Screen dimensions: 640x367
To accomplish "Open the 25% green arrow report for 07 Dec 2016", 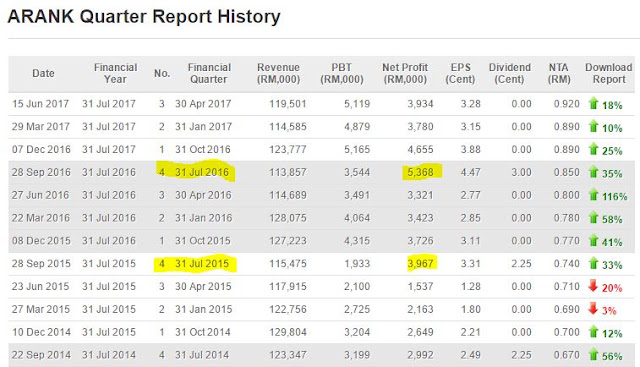I will point(593,149).
